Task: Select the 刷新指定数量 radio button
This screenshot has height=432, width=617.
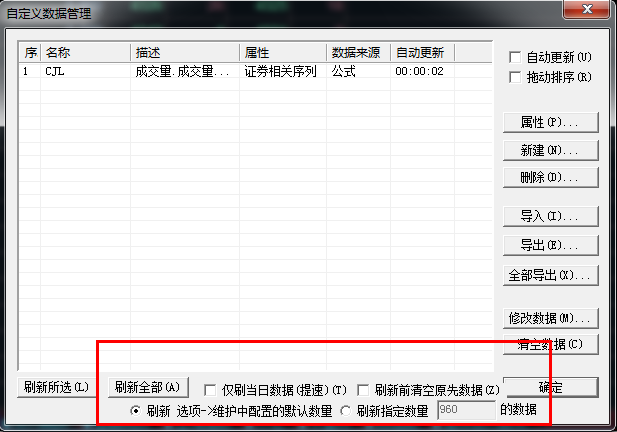Action: [345, 411]
